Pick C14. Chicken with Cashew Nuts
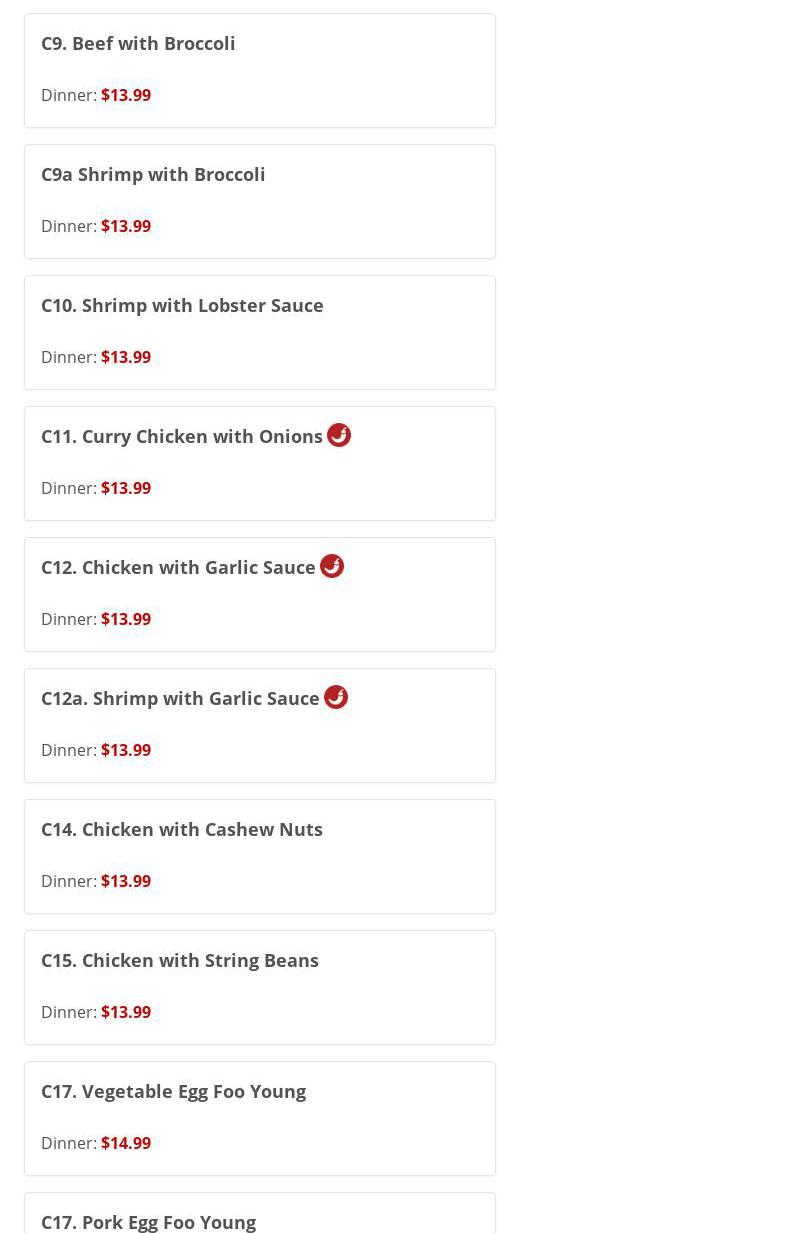Viewport: 785px width, 1233px height. click(x=182, y=829)
